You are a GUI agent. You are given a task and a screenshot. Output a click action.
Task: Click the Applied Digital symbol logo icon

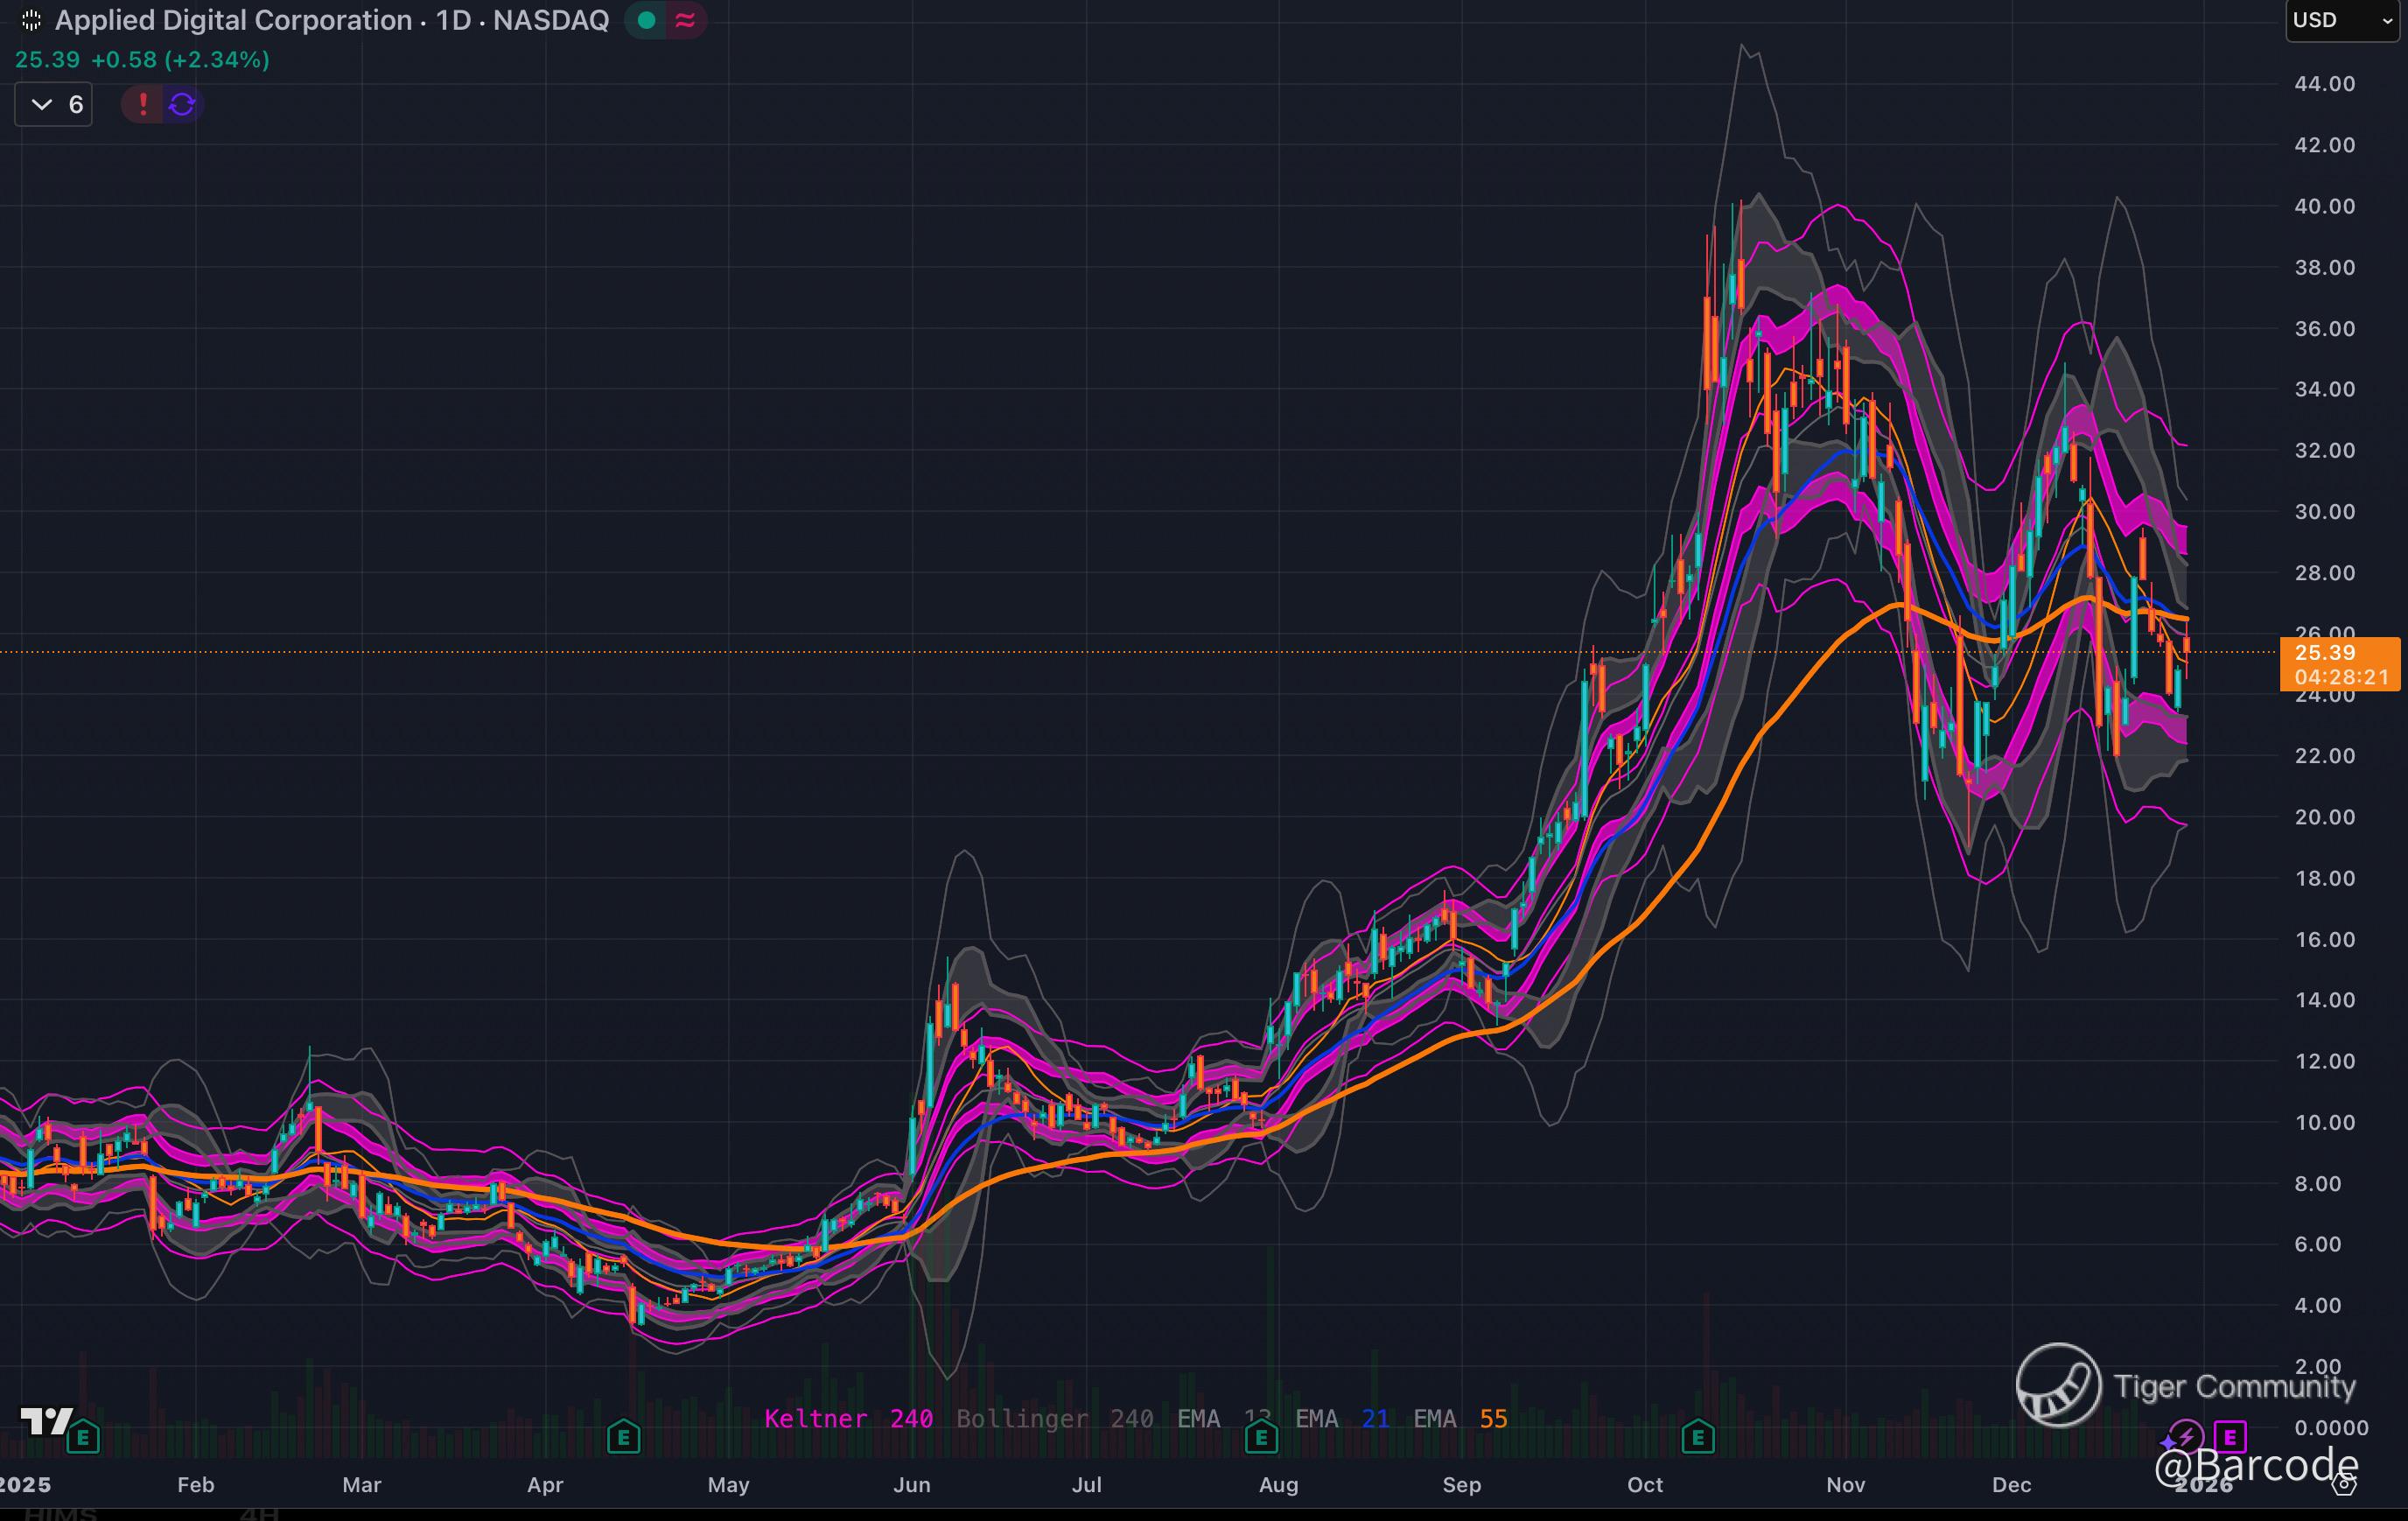(31, 20)
